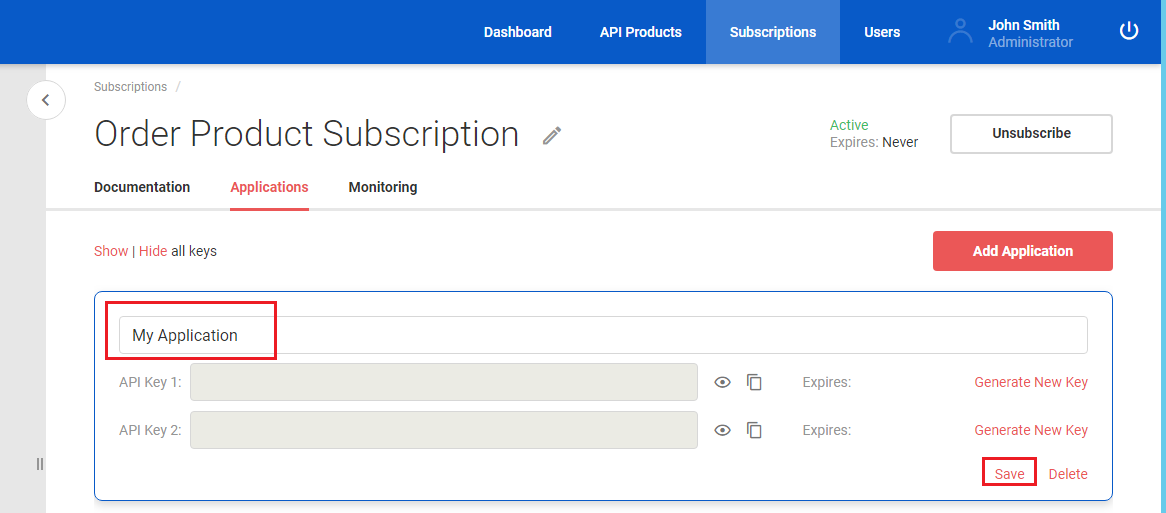The image size is (1166, 513).
Task: Copy API Key 2 to clipboard
Action: [x=754, y=430]
